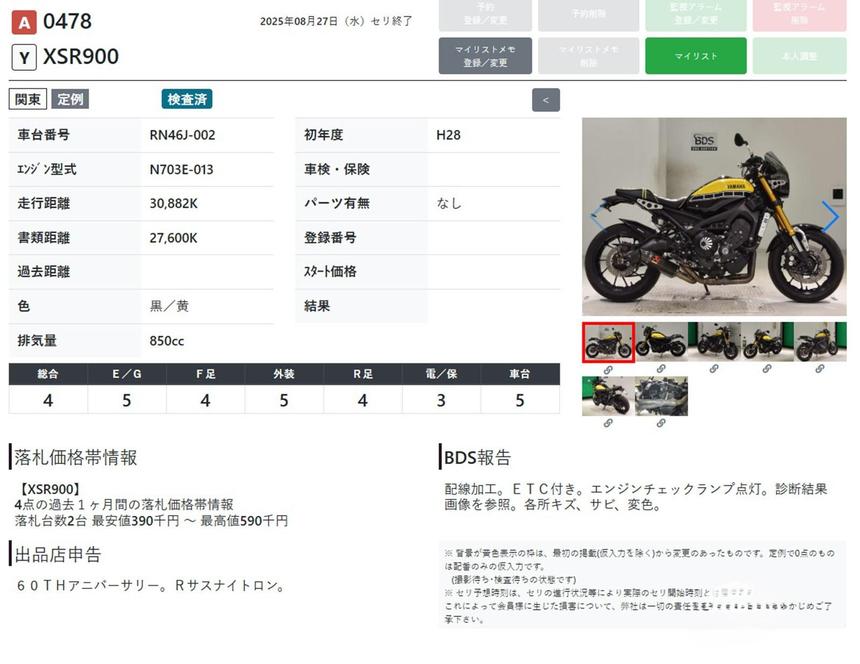Open the link icon under the third thumbnail

click(x=714, y=369)
